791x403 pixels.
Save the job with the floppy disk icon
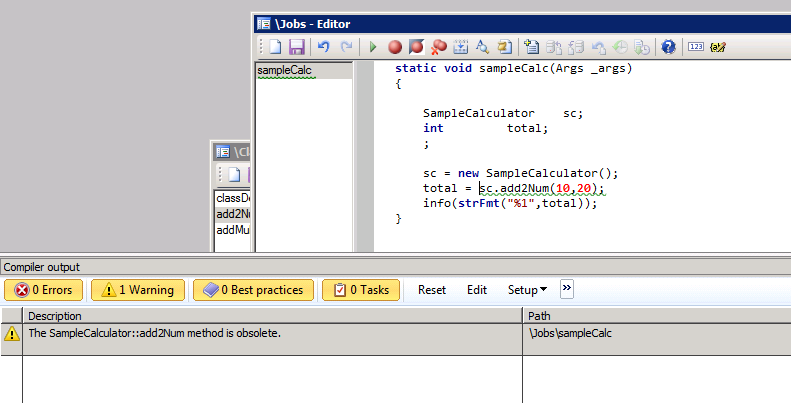pyautogui.click(x=296, y=47)
